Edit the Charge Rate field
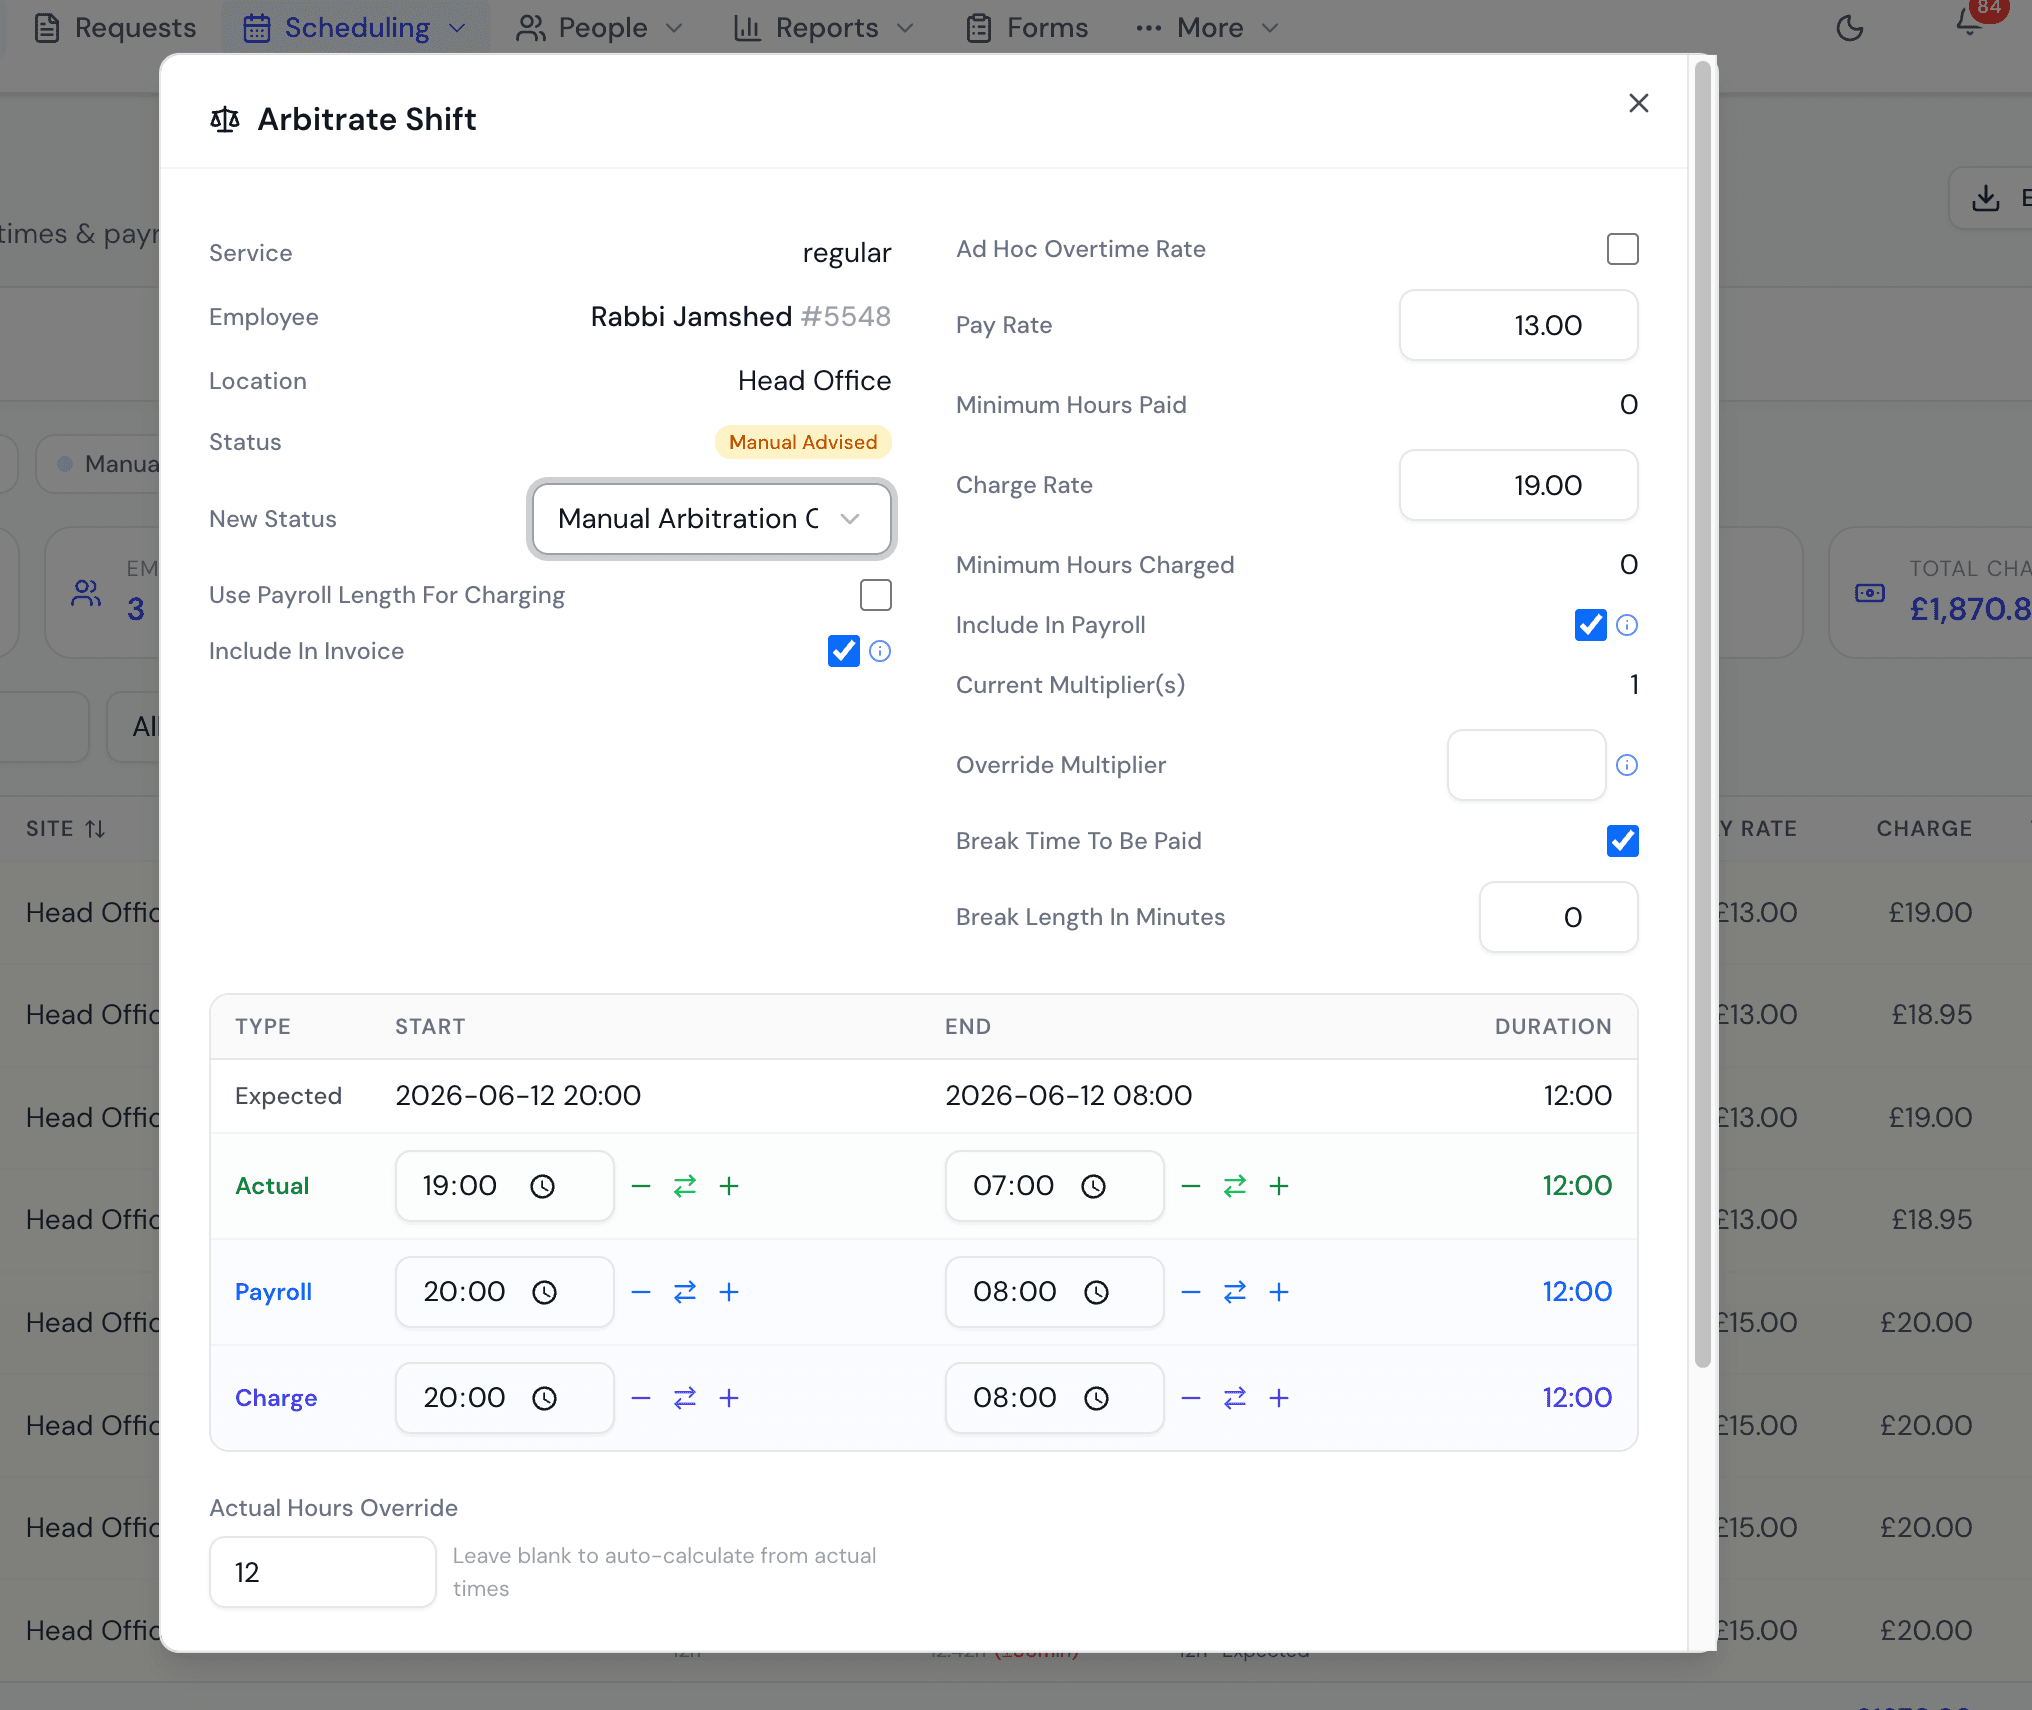 [x=1518, y=485]
